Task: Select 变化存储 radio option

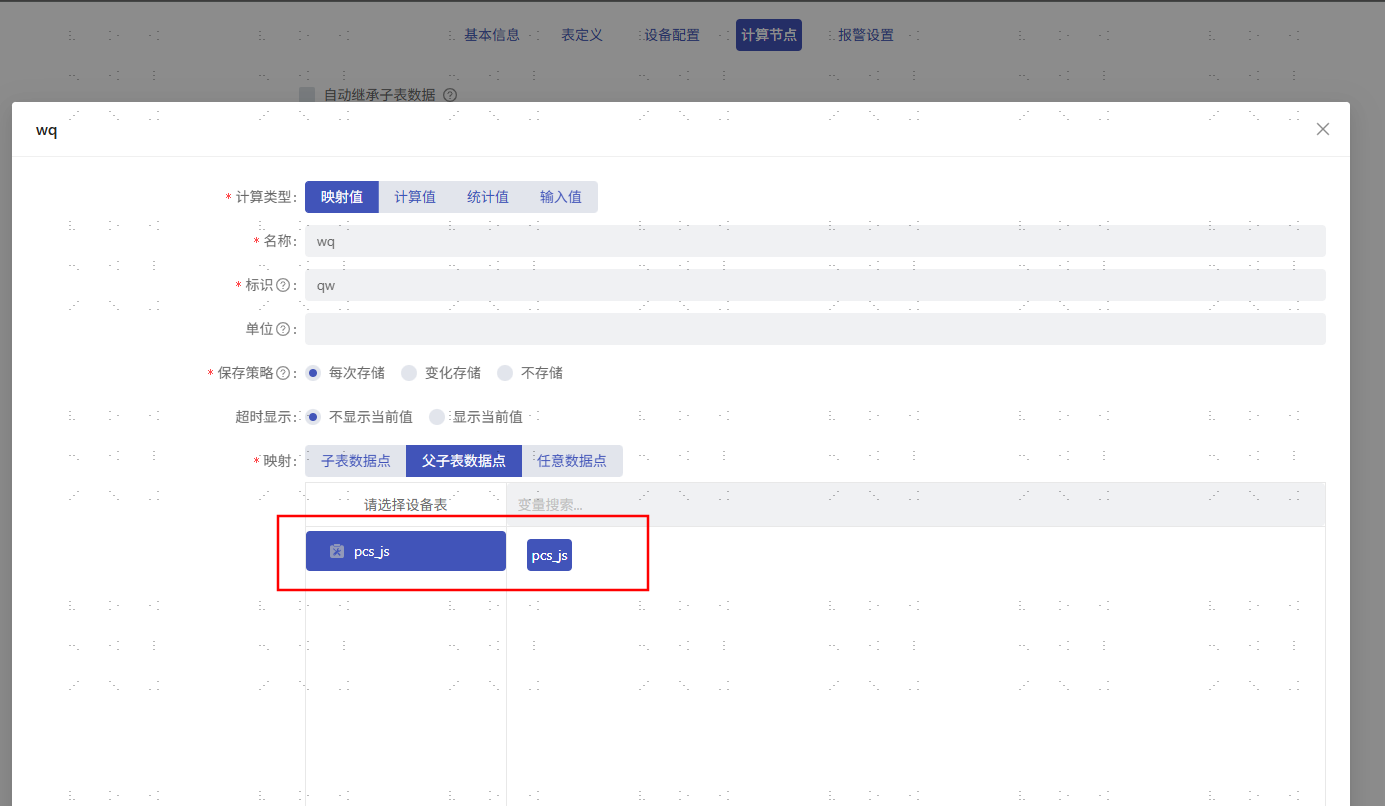Action: coord(409,373)
